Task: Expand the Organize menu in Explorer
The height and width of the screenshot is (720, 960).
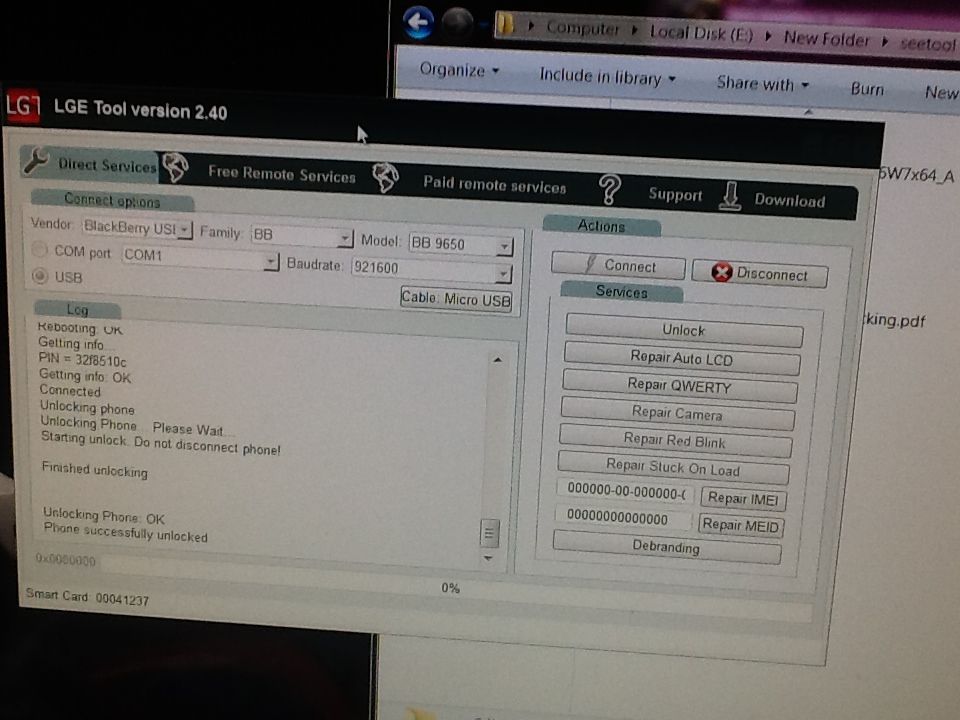Action: pos(459,70)
